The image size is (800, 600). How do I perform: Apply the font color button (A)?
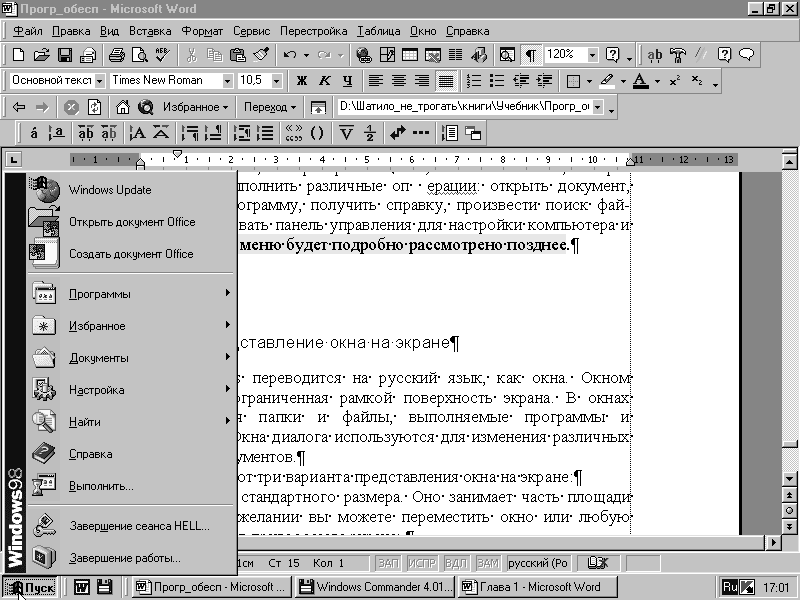click(641, 81)
